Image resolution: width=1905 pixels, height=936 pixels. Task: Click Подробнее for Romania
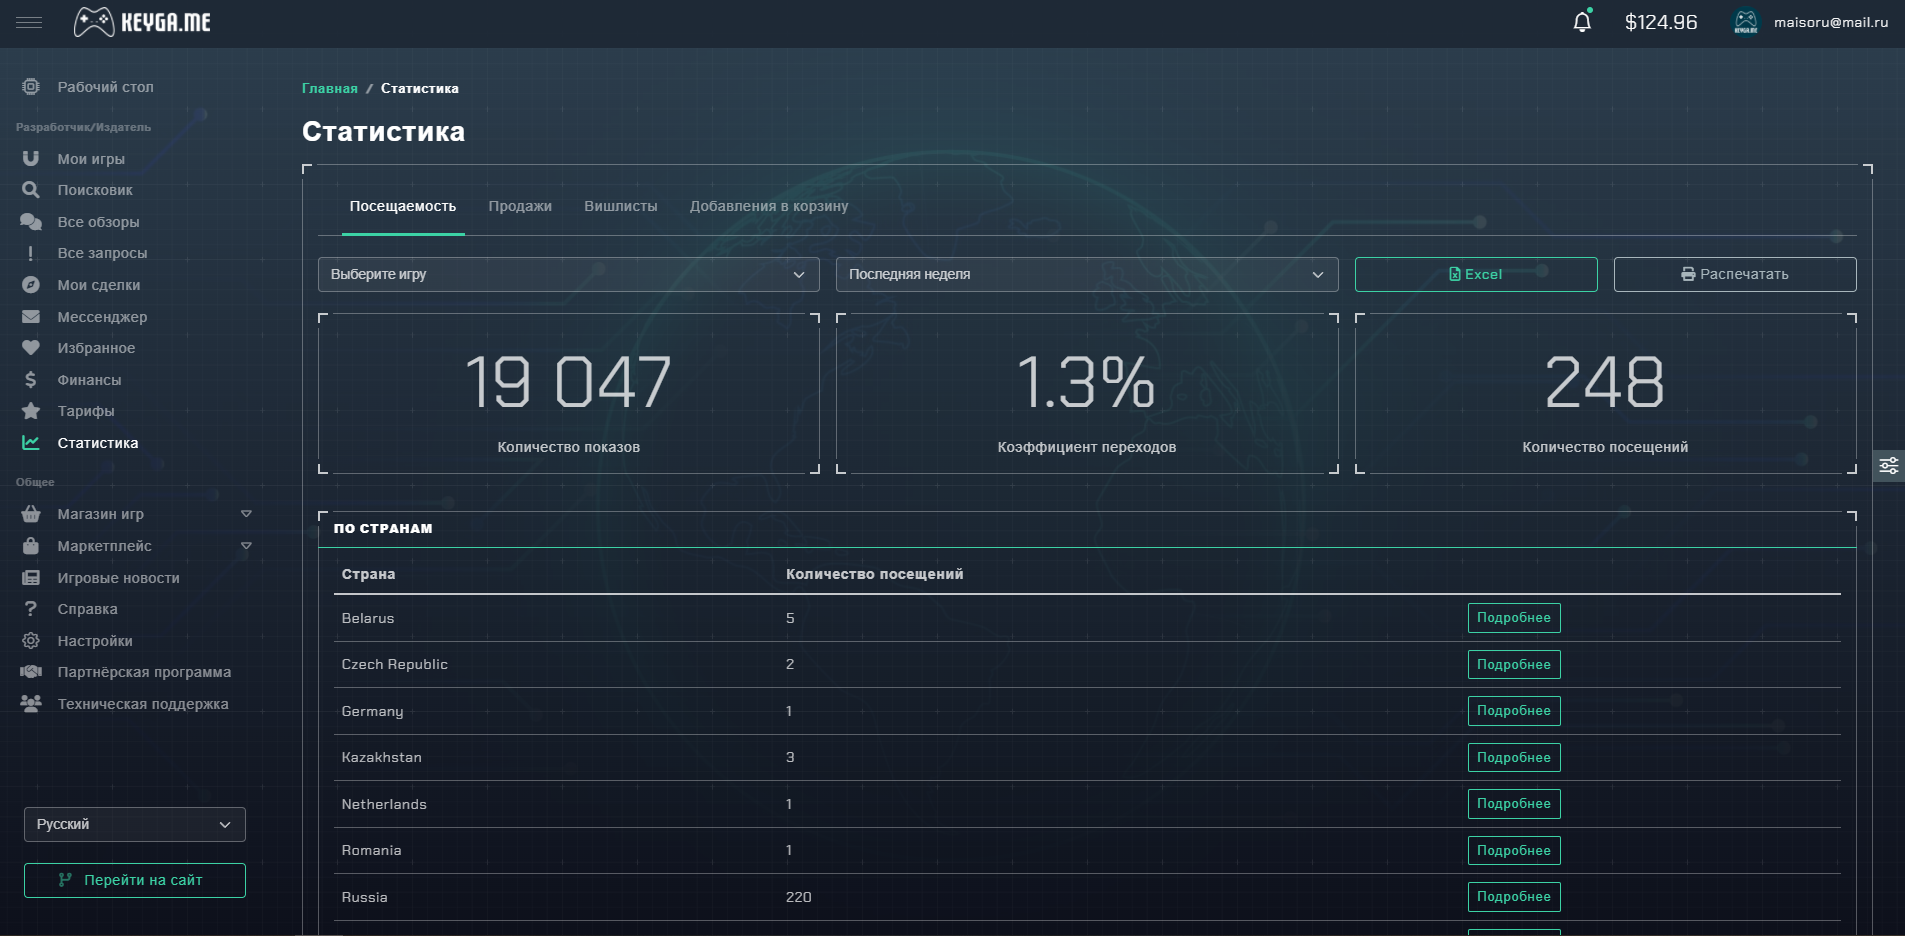tap(1514, 850)
